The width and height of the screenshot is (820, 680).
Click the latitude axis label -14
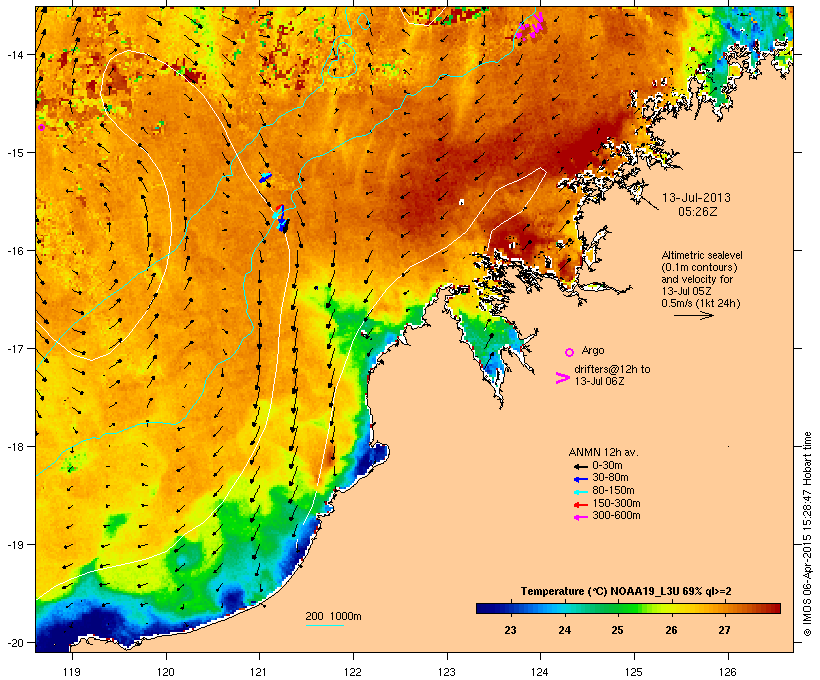(15, 55)
